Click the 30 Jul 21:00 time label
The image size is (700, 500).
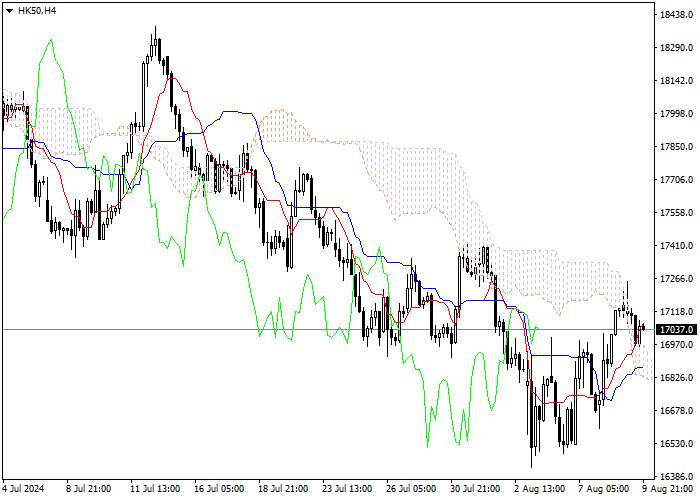point(475,489)
